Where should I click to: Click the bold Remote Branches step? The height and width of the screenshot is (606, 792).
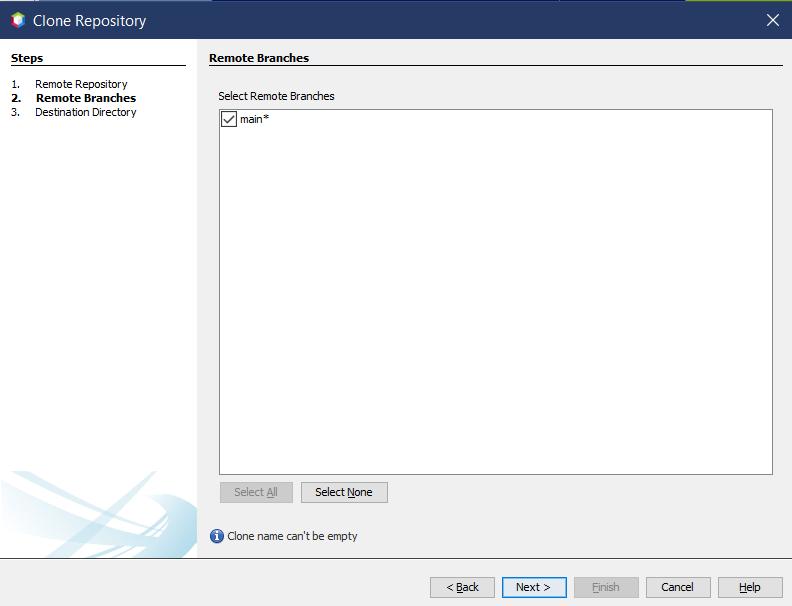(86, 98)
